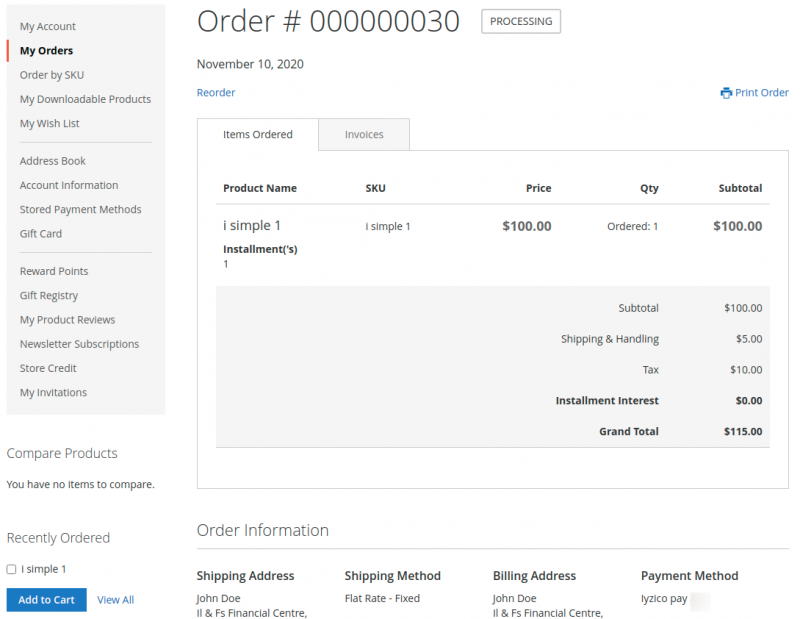Select Gift Card in the sidebar
This screenshot has height=619, width=800.
(40, 233)
